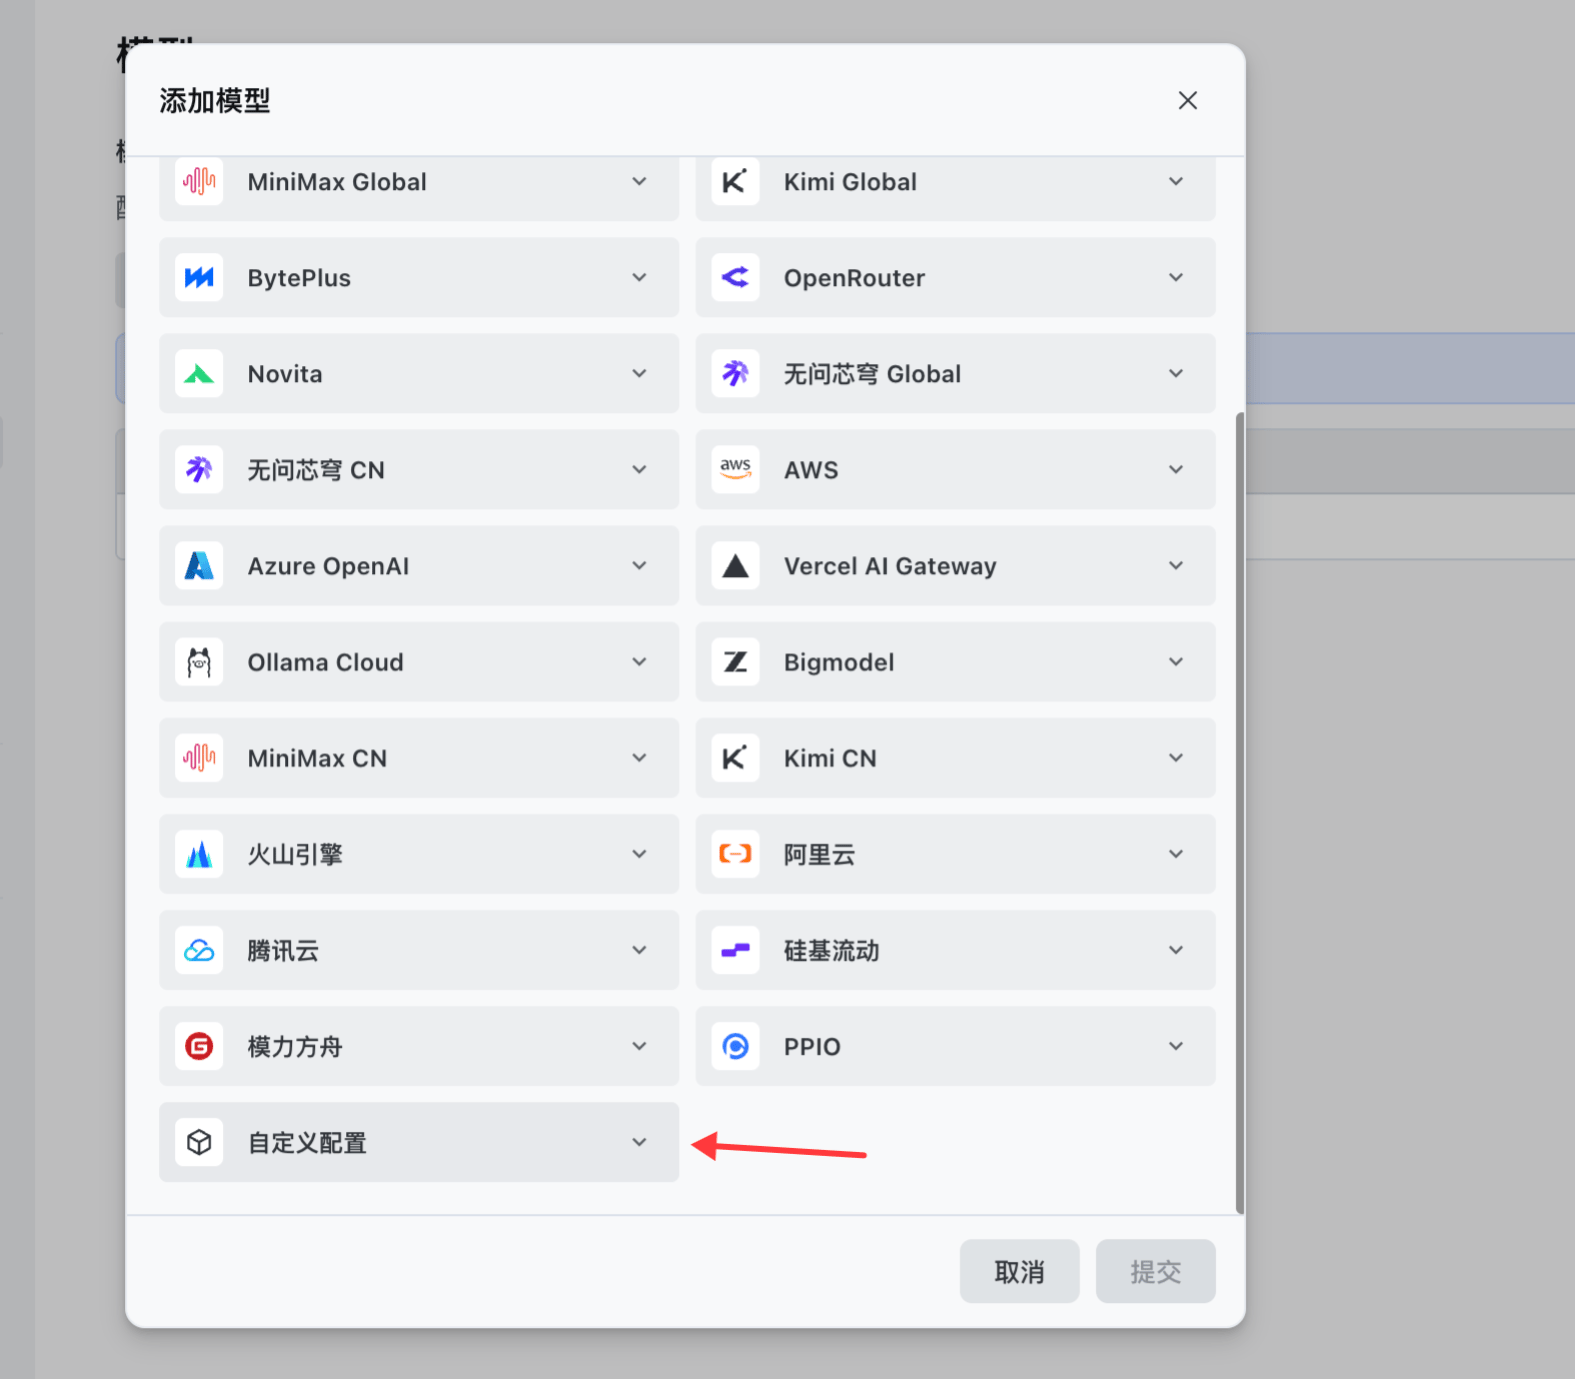
Task: Click the 火山引擎 label text
Action: tap(295, 854)
